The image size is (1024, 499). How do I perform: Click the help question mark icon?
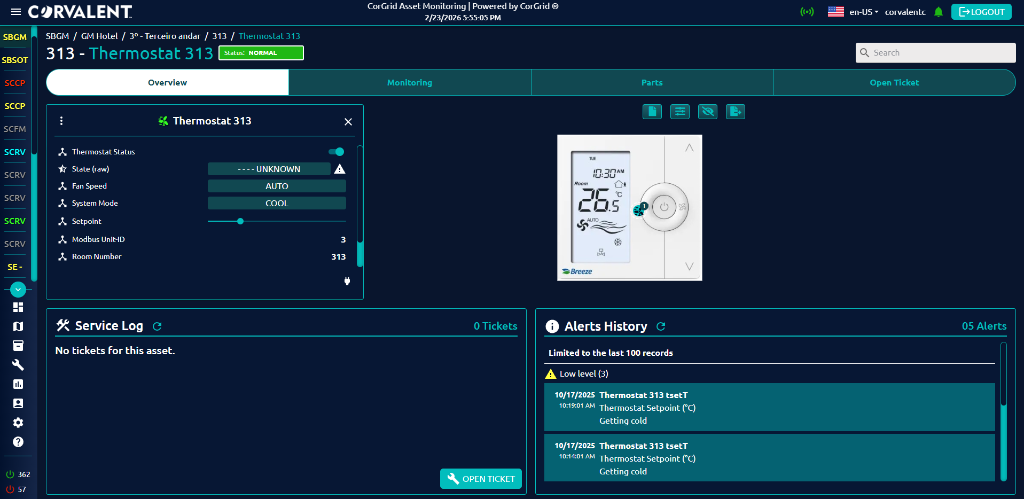tap(18, 442)
